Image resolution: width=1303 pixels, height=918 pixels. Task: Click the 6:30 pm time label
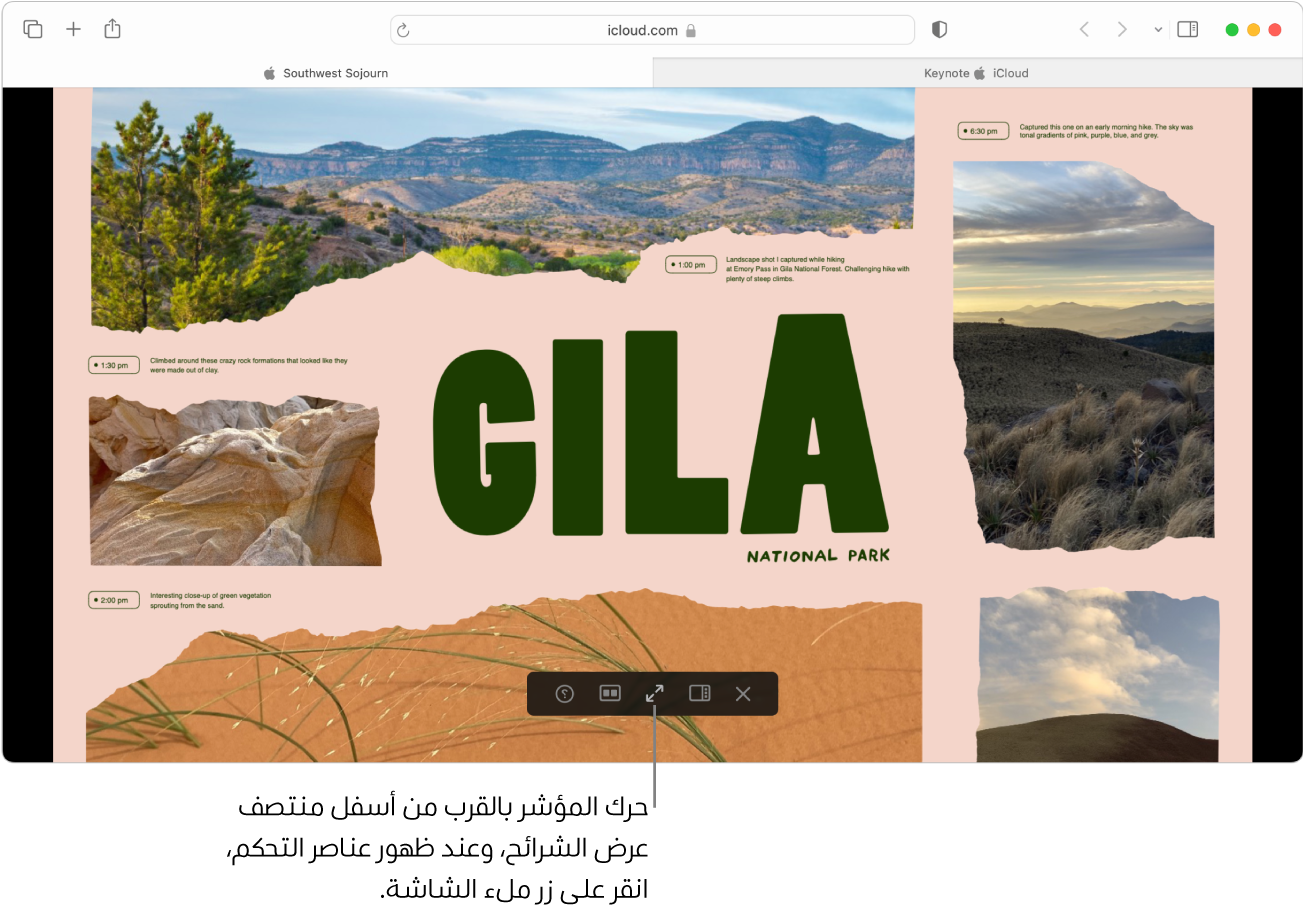983,131
